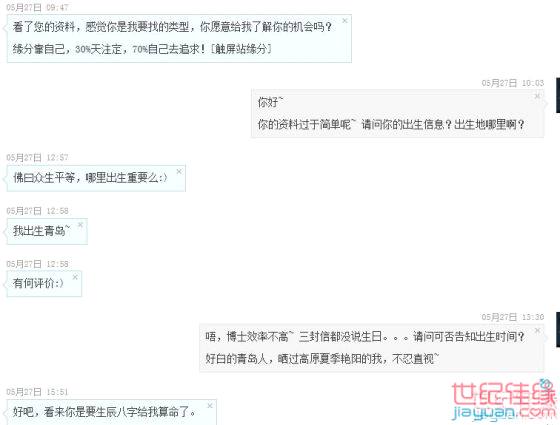This screenshot has height=425, width=560.
Task: Select the 05月27日 09:47 timestamp
Action: [x=37, y=7]
